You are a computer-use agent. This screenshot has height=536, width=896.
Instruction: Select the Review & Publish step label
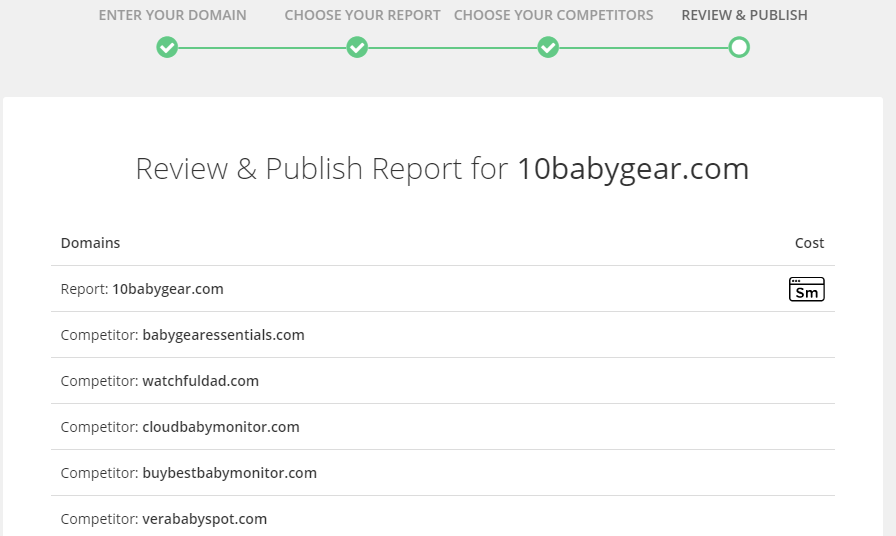744,15
